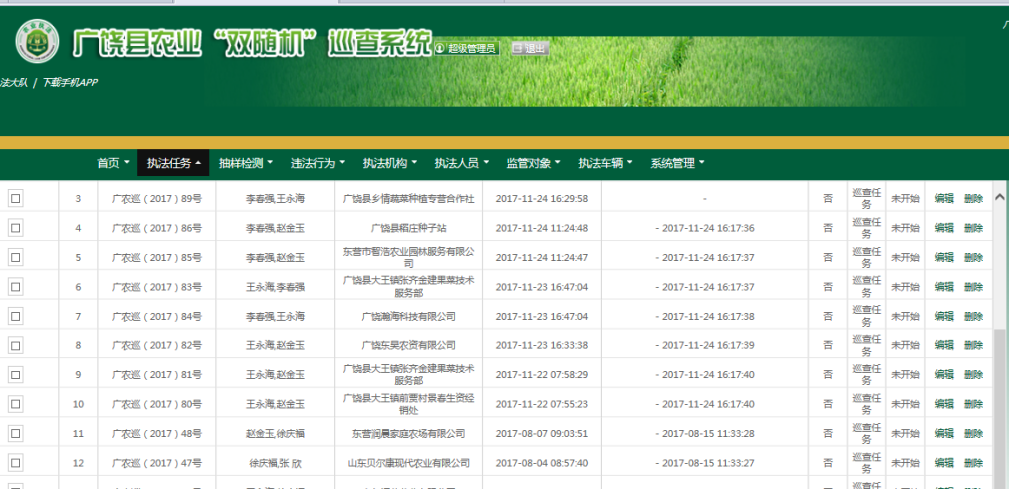Click the green agricultural law enforcement logo

[x=36, y=42]
